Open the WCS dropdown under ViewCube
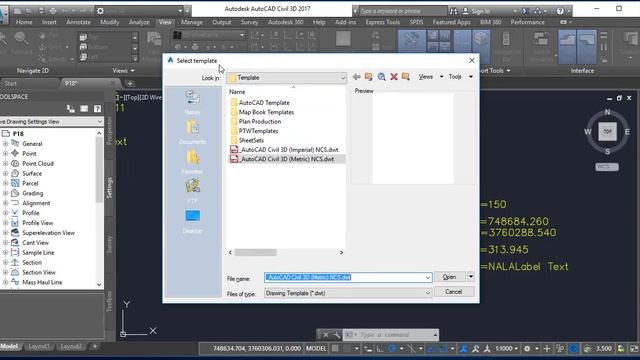Viewport: 640px width, 360px height. [607, 167]
